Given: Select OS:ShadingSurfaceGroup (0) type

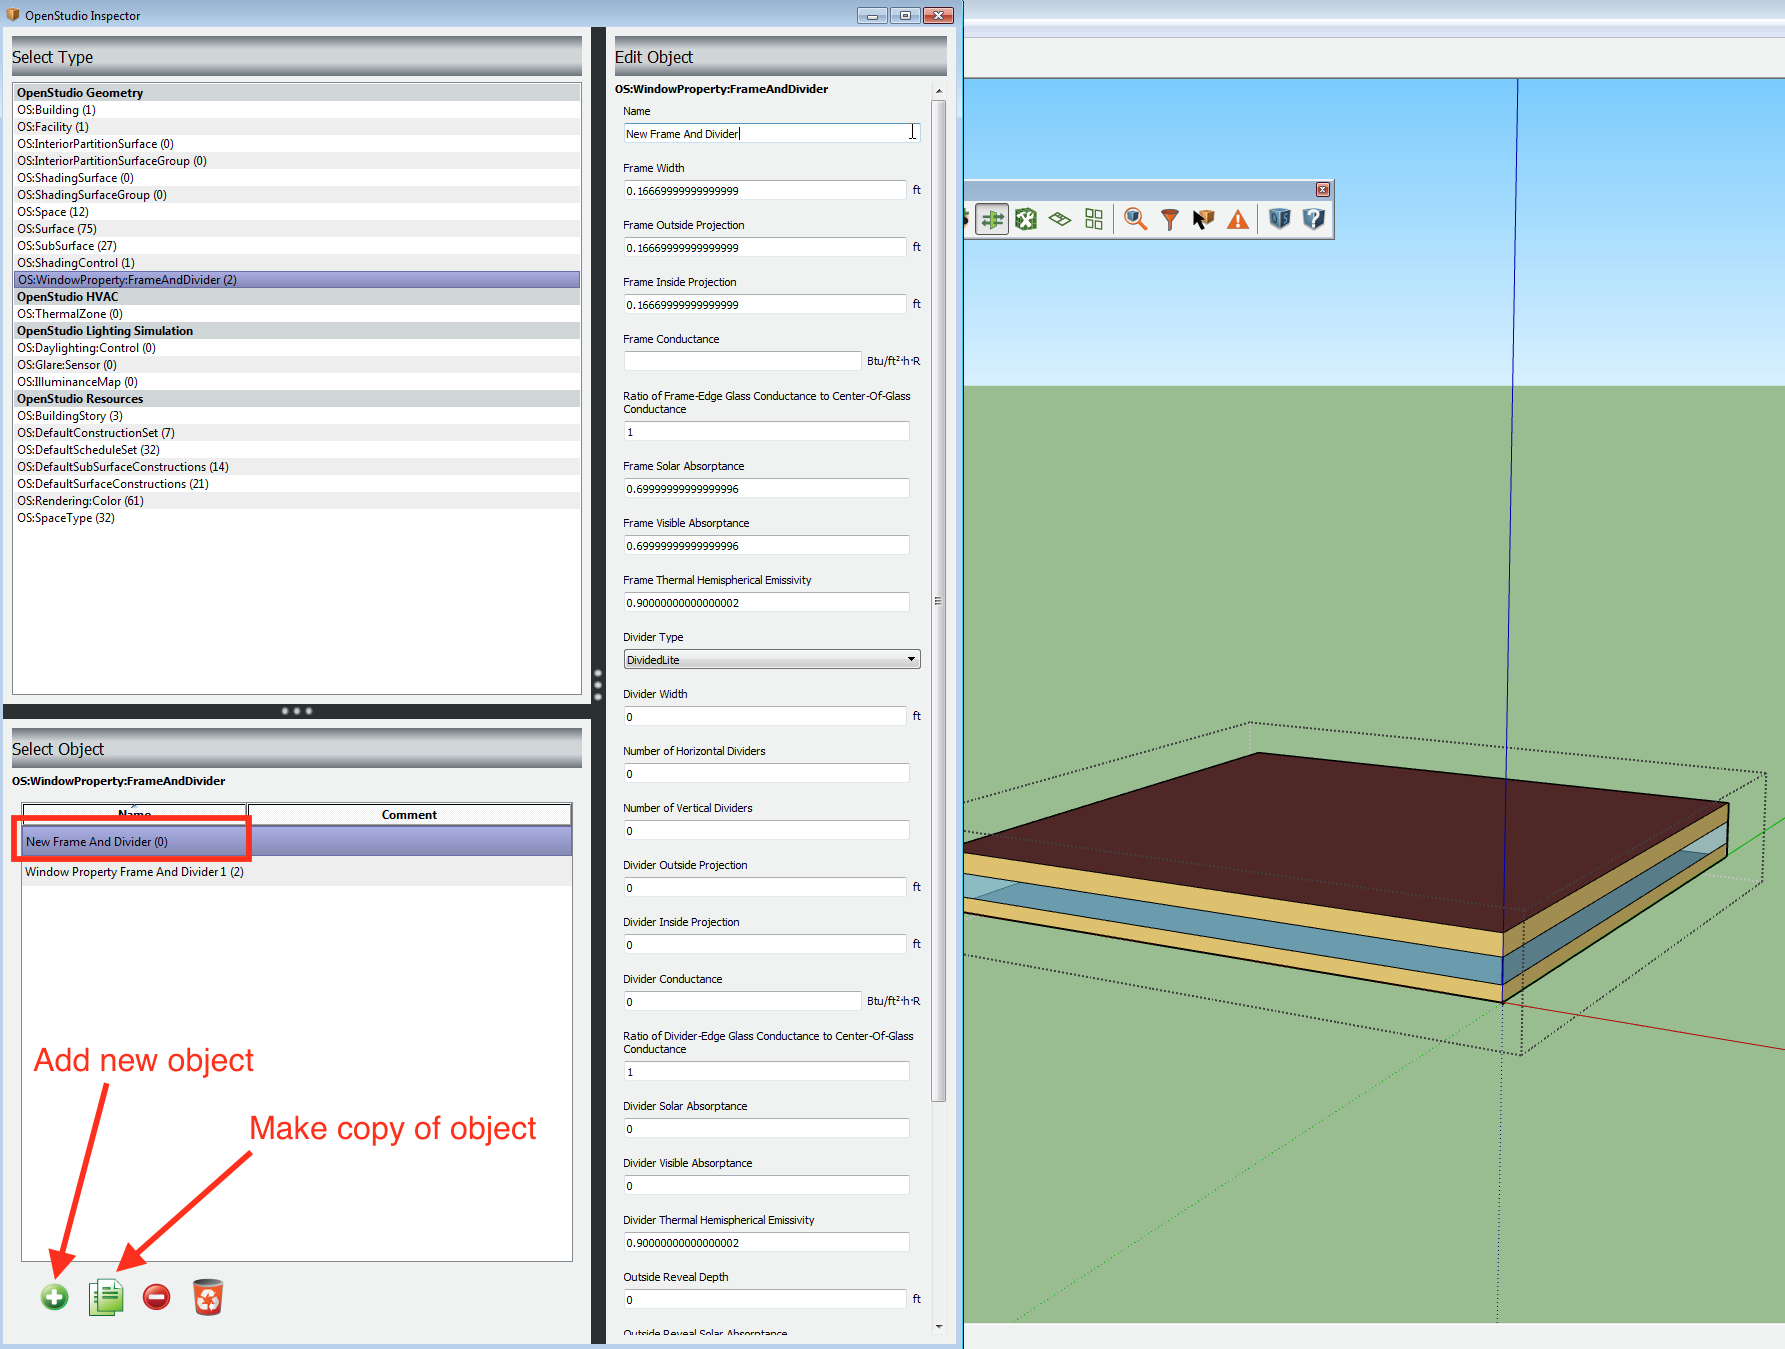Looking at the screenshot, I should coord(296,195).
